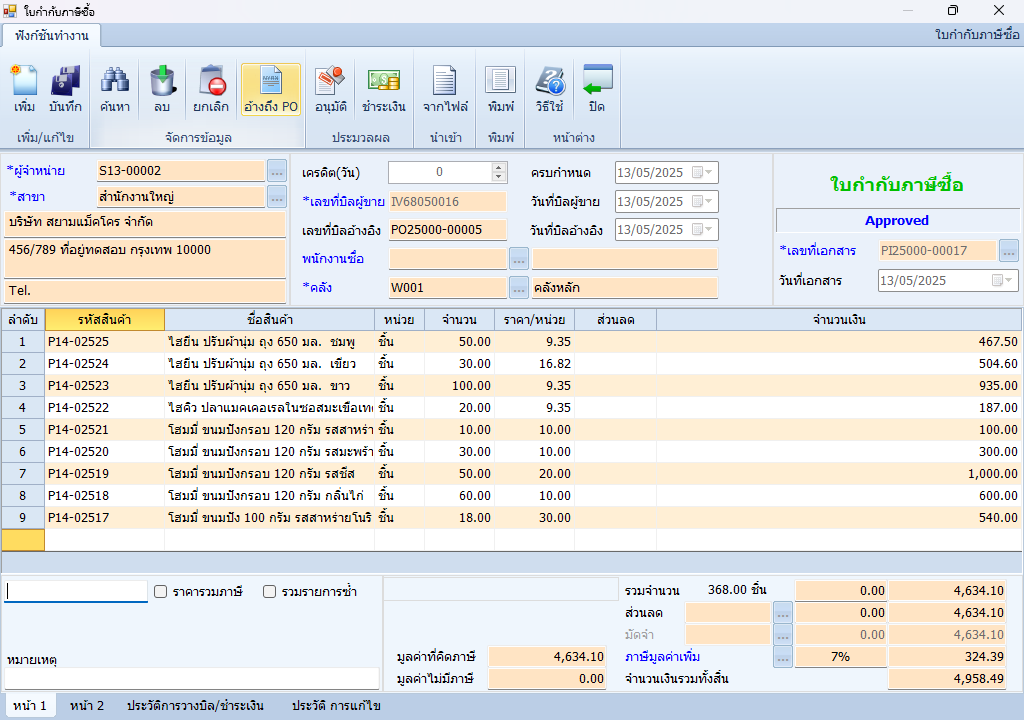Sort by the รหัสสินค้า column header
Image resolution: width=1024 pixels, height=720 pixels.
pos(104,320)
